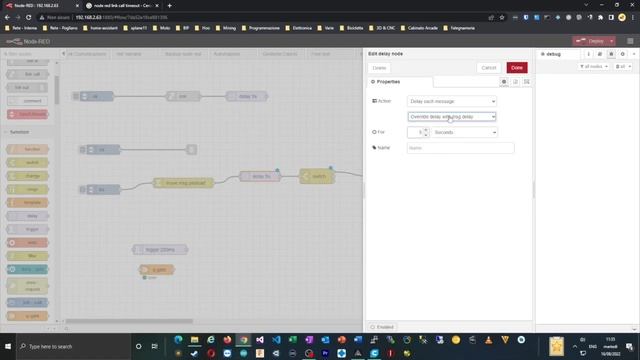Expand the sidebar tabs dropdown arrow
This screenshot has width=640, height=360.
[634, 54]
